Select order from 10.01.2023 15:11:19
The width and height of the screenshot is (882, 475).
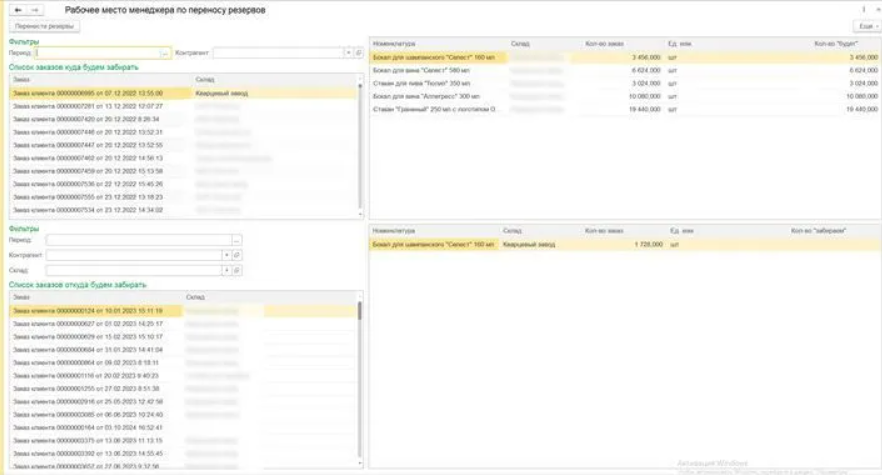[183, 311]
